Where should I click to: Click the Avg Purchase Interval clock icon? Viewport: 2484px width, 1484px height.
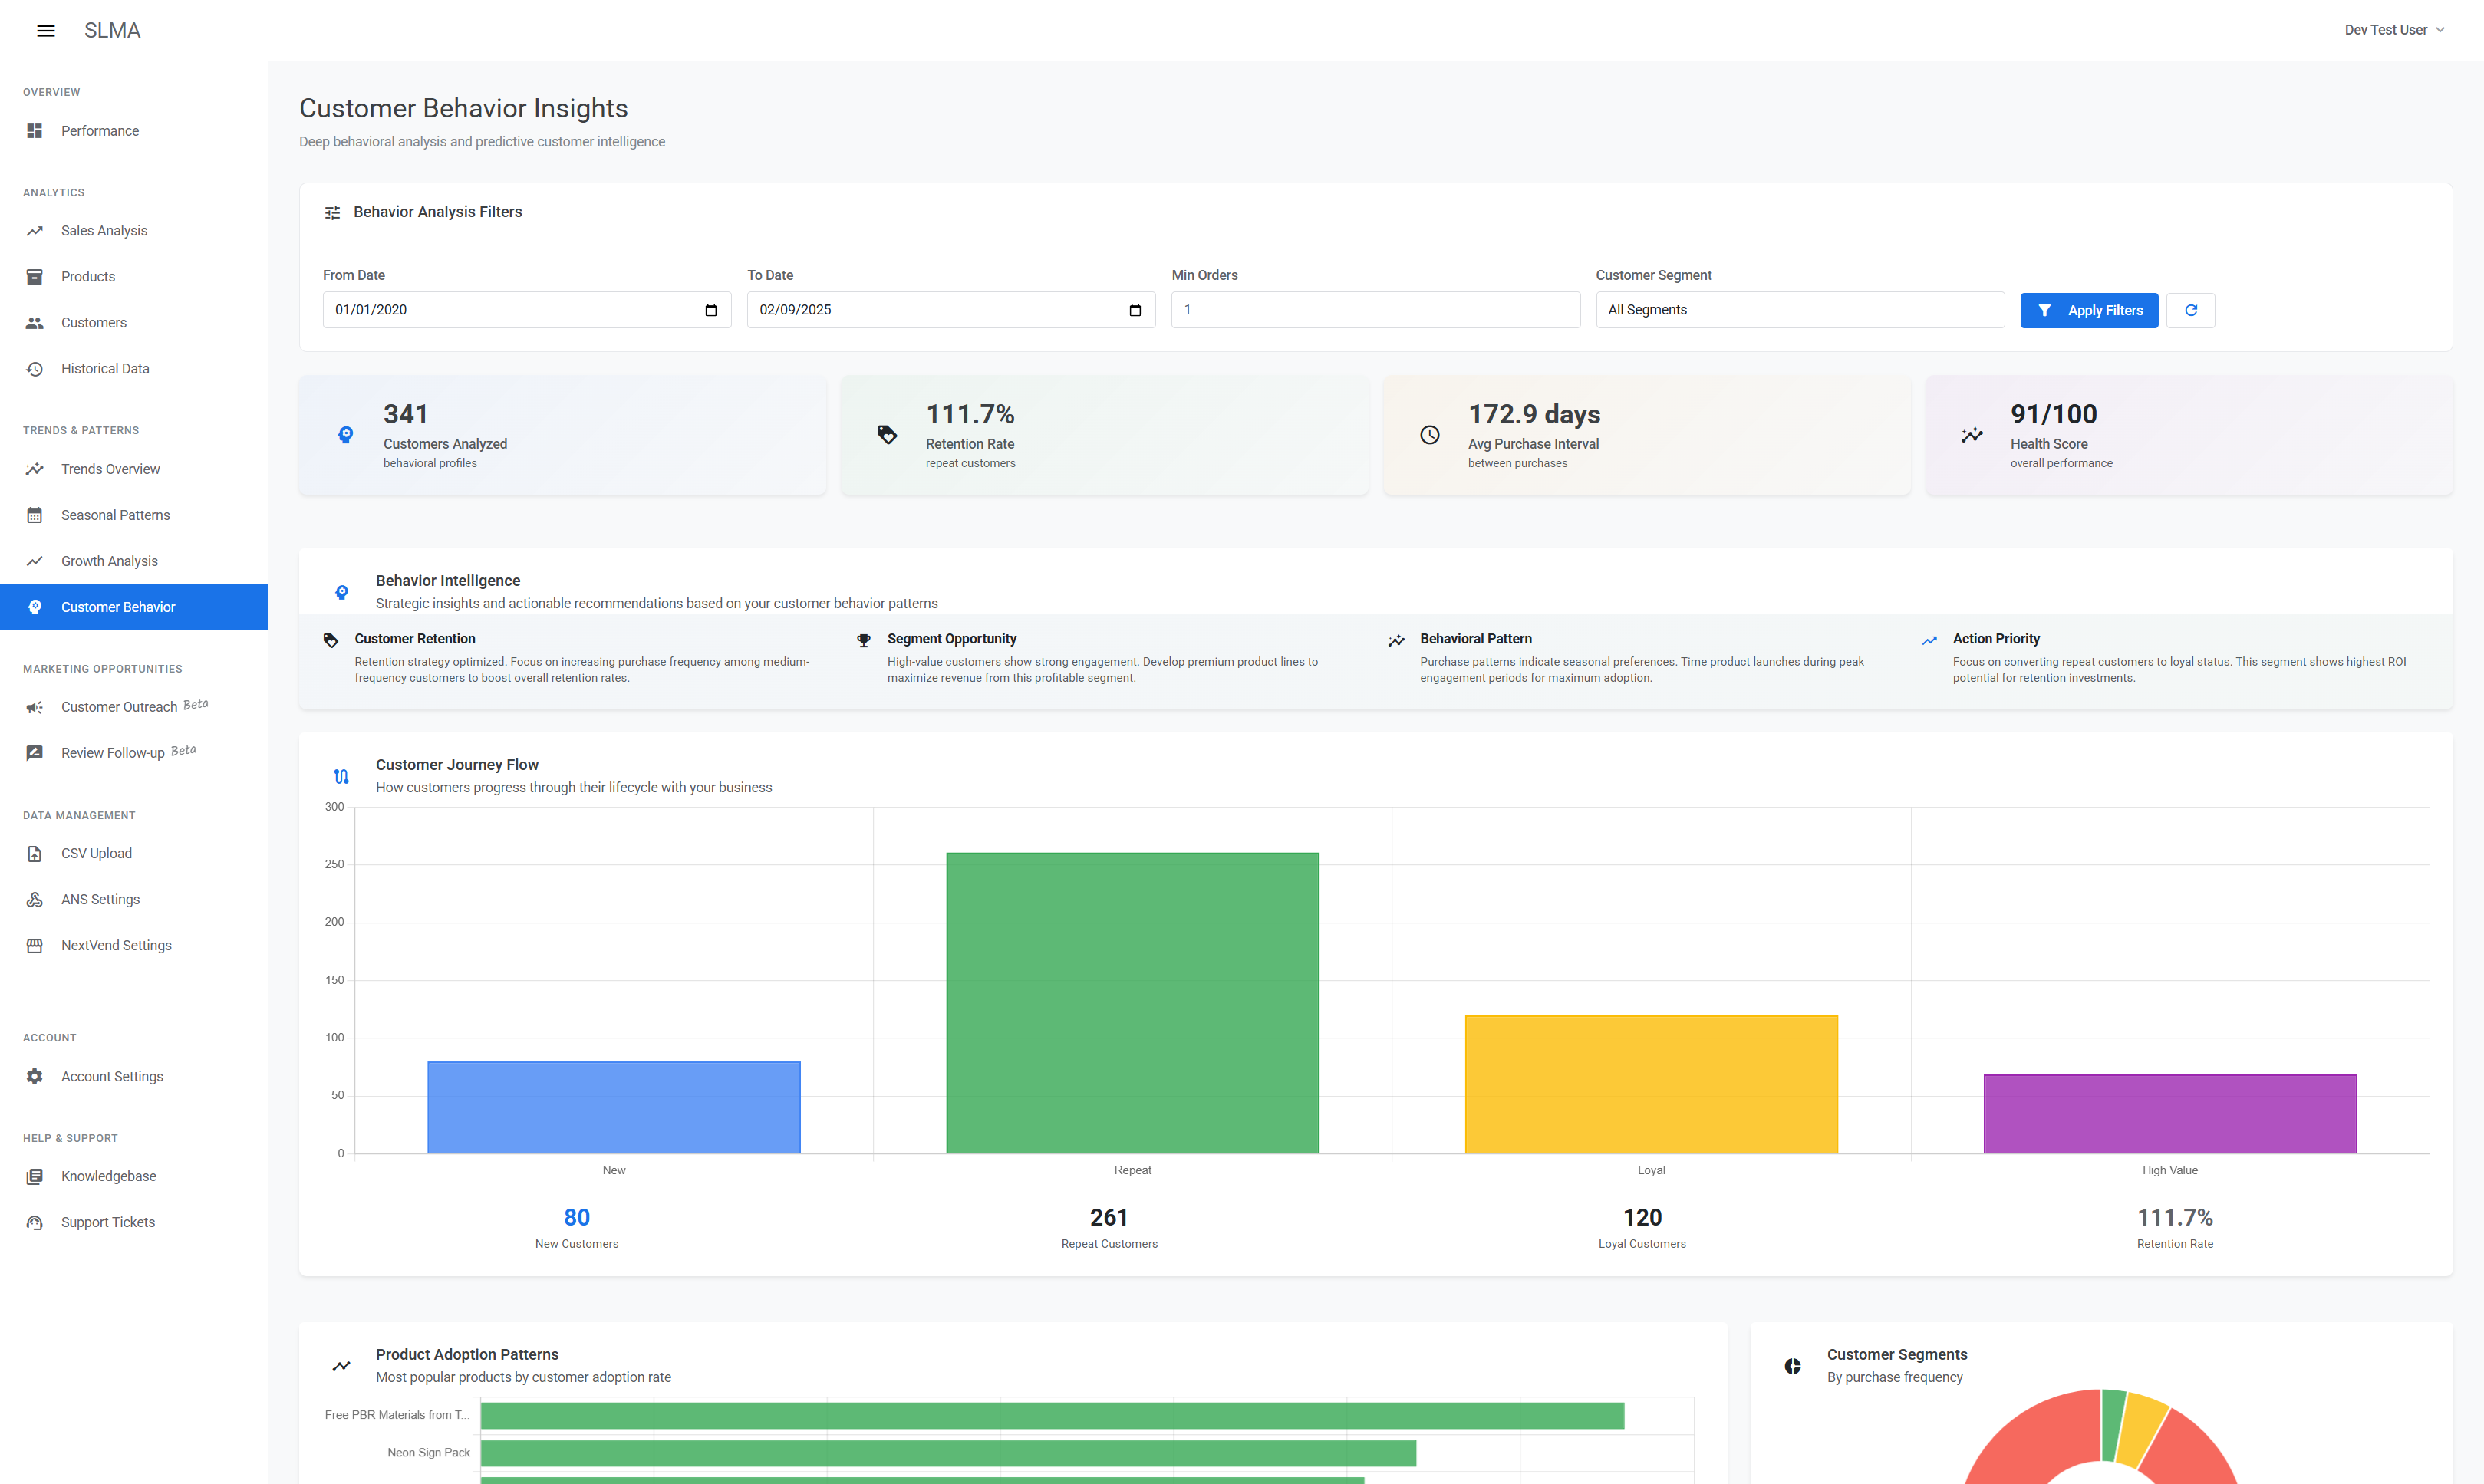[1430, 435]
